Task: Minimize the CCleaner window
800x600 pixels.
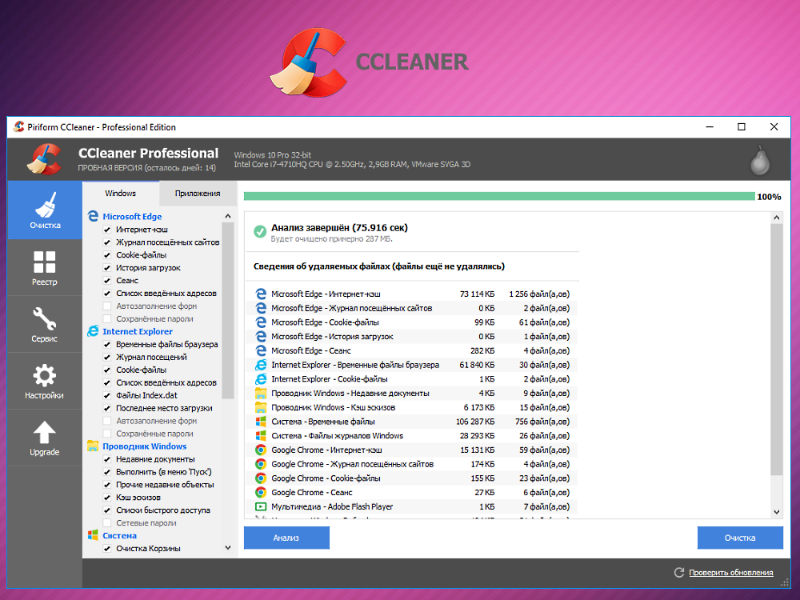Action: [x=710, y=127]
